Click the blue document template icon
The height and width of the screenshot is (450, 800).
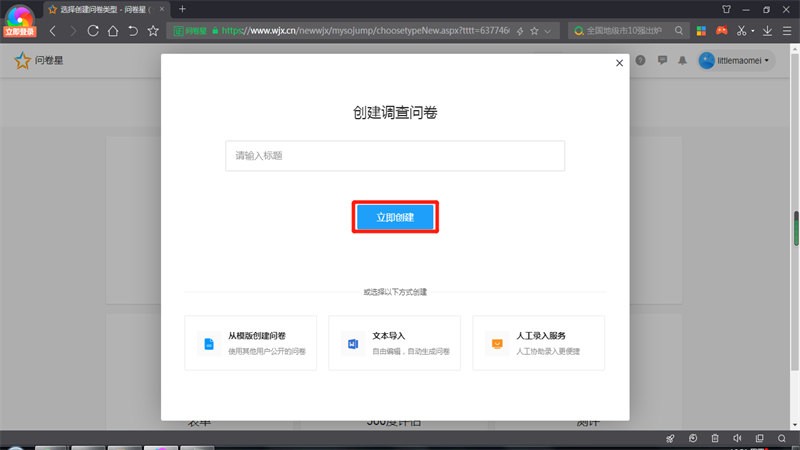[x=209, y=344]
